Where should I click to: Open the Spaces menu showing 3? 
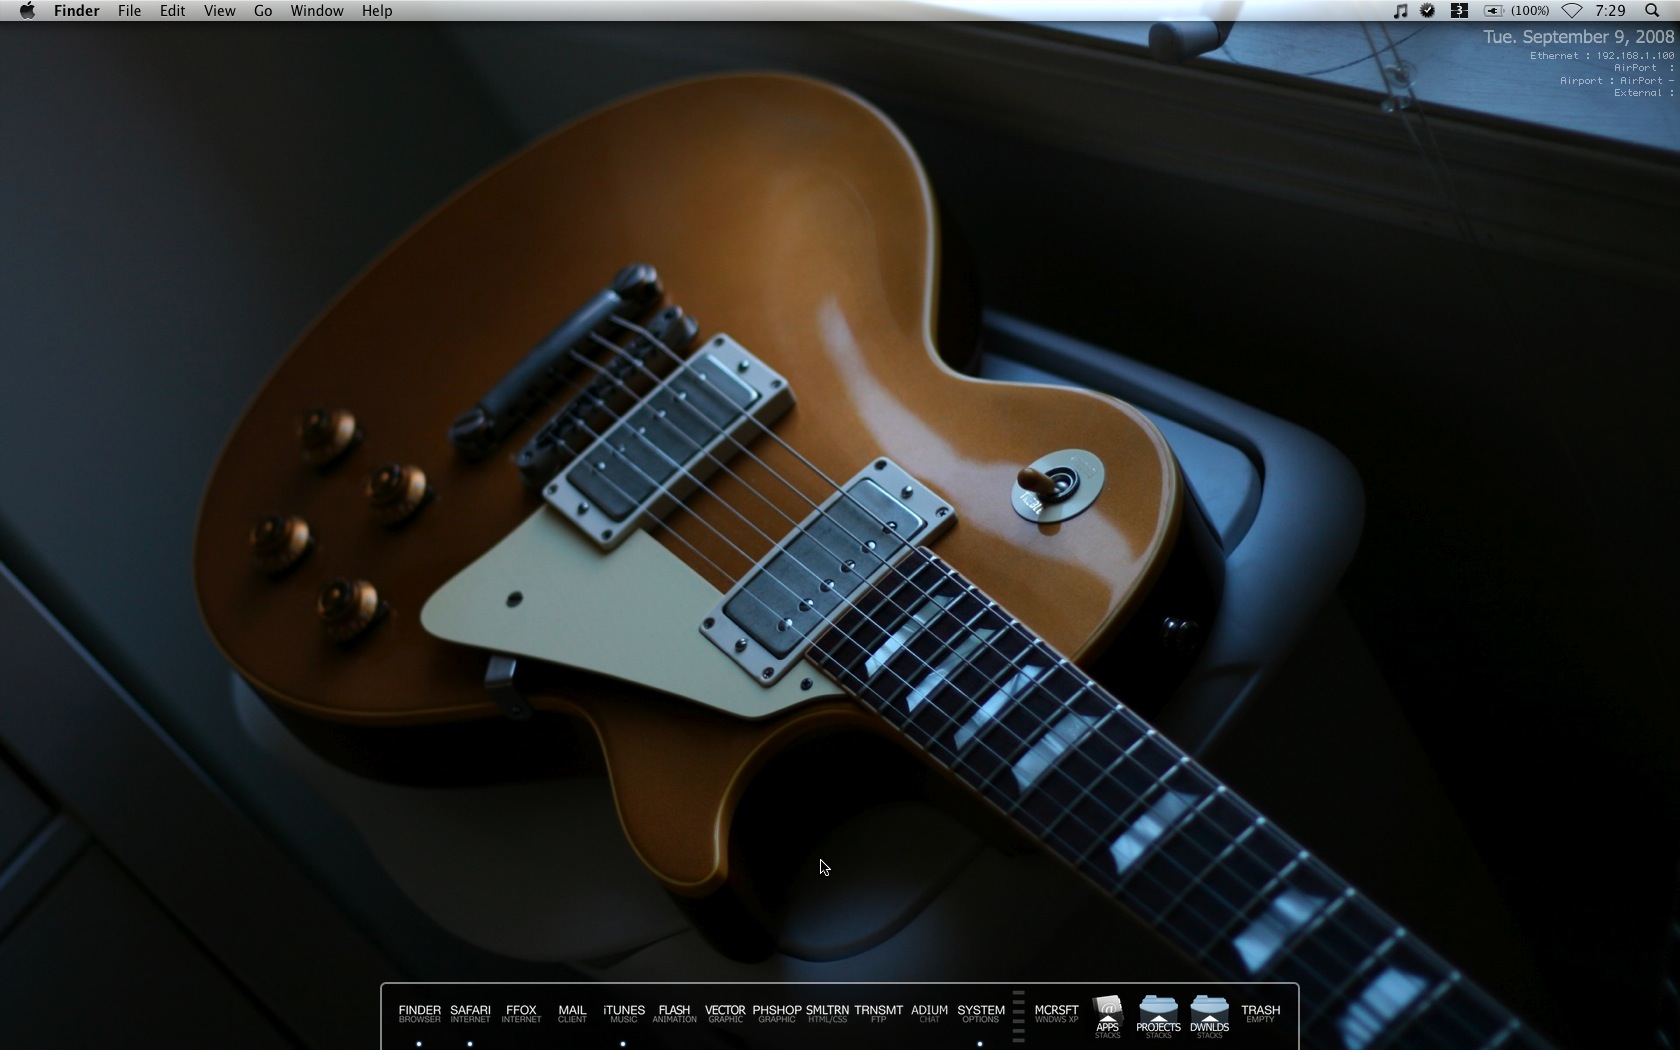(x=1459, y=11)
